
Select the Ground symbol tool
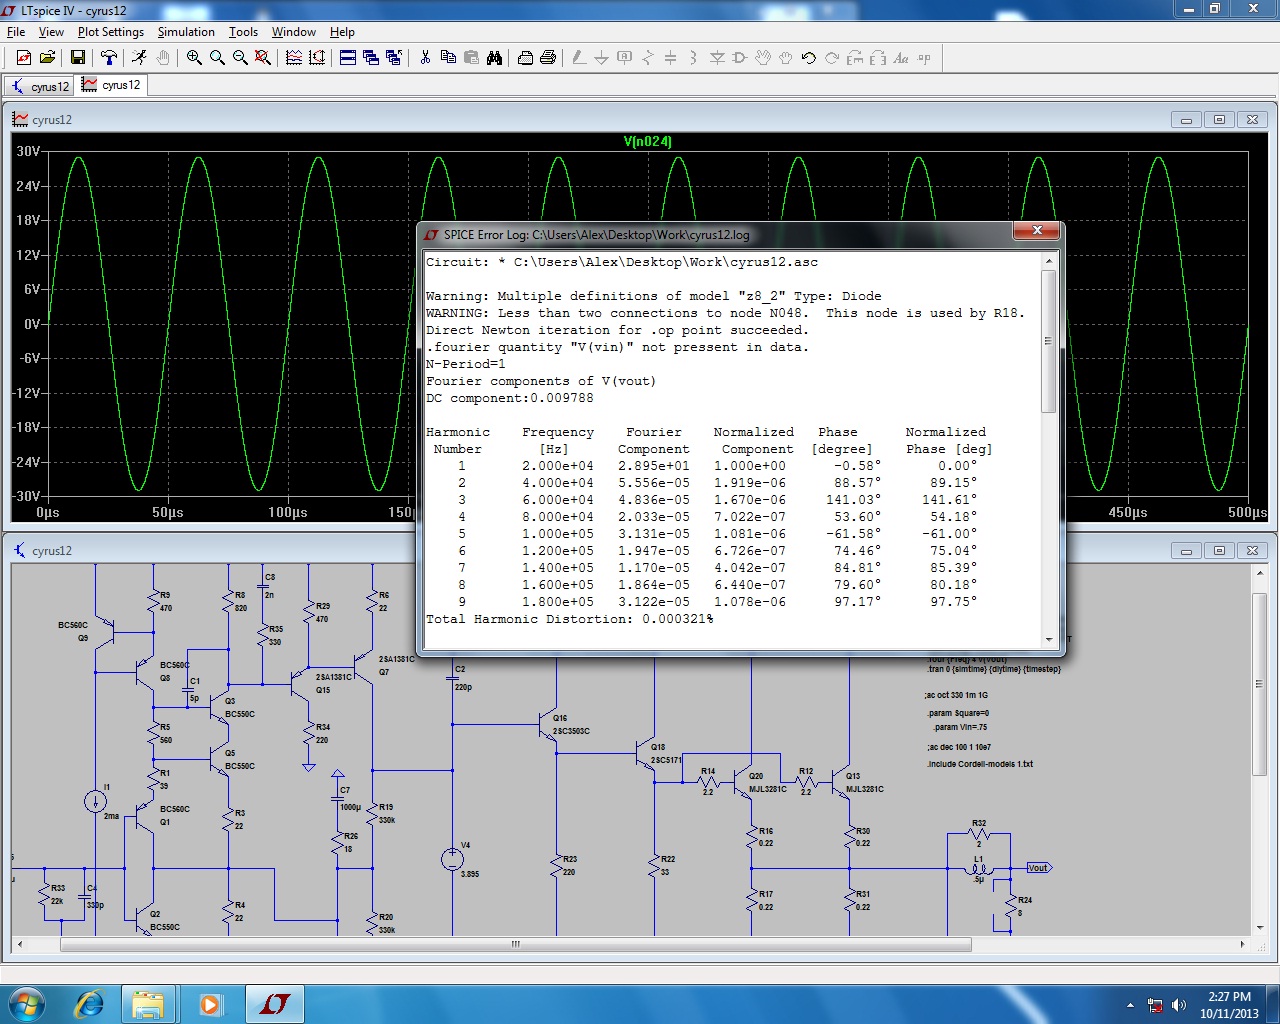click(601, 58)
